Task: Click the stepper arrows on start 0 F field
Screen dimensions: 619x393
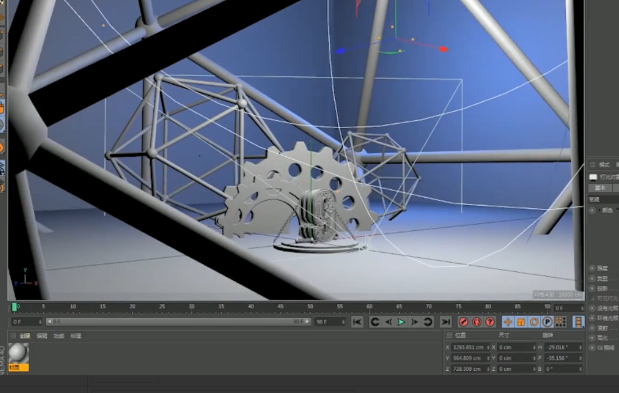Action: pos(40,322)
